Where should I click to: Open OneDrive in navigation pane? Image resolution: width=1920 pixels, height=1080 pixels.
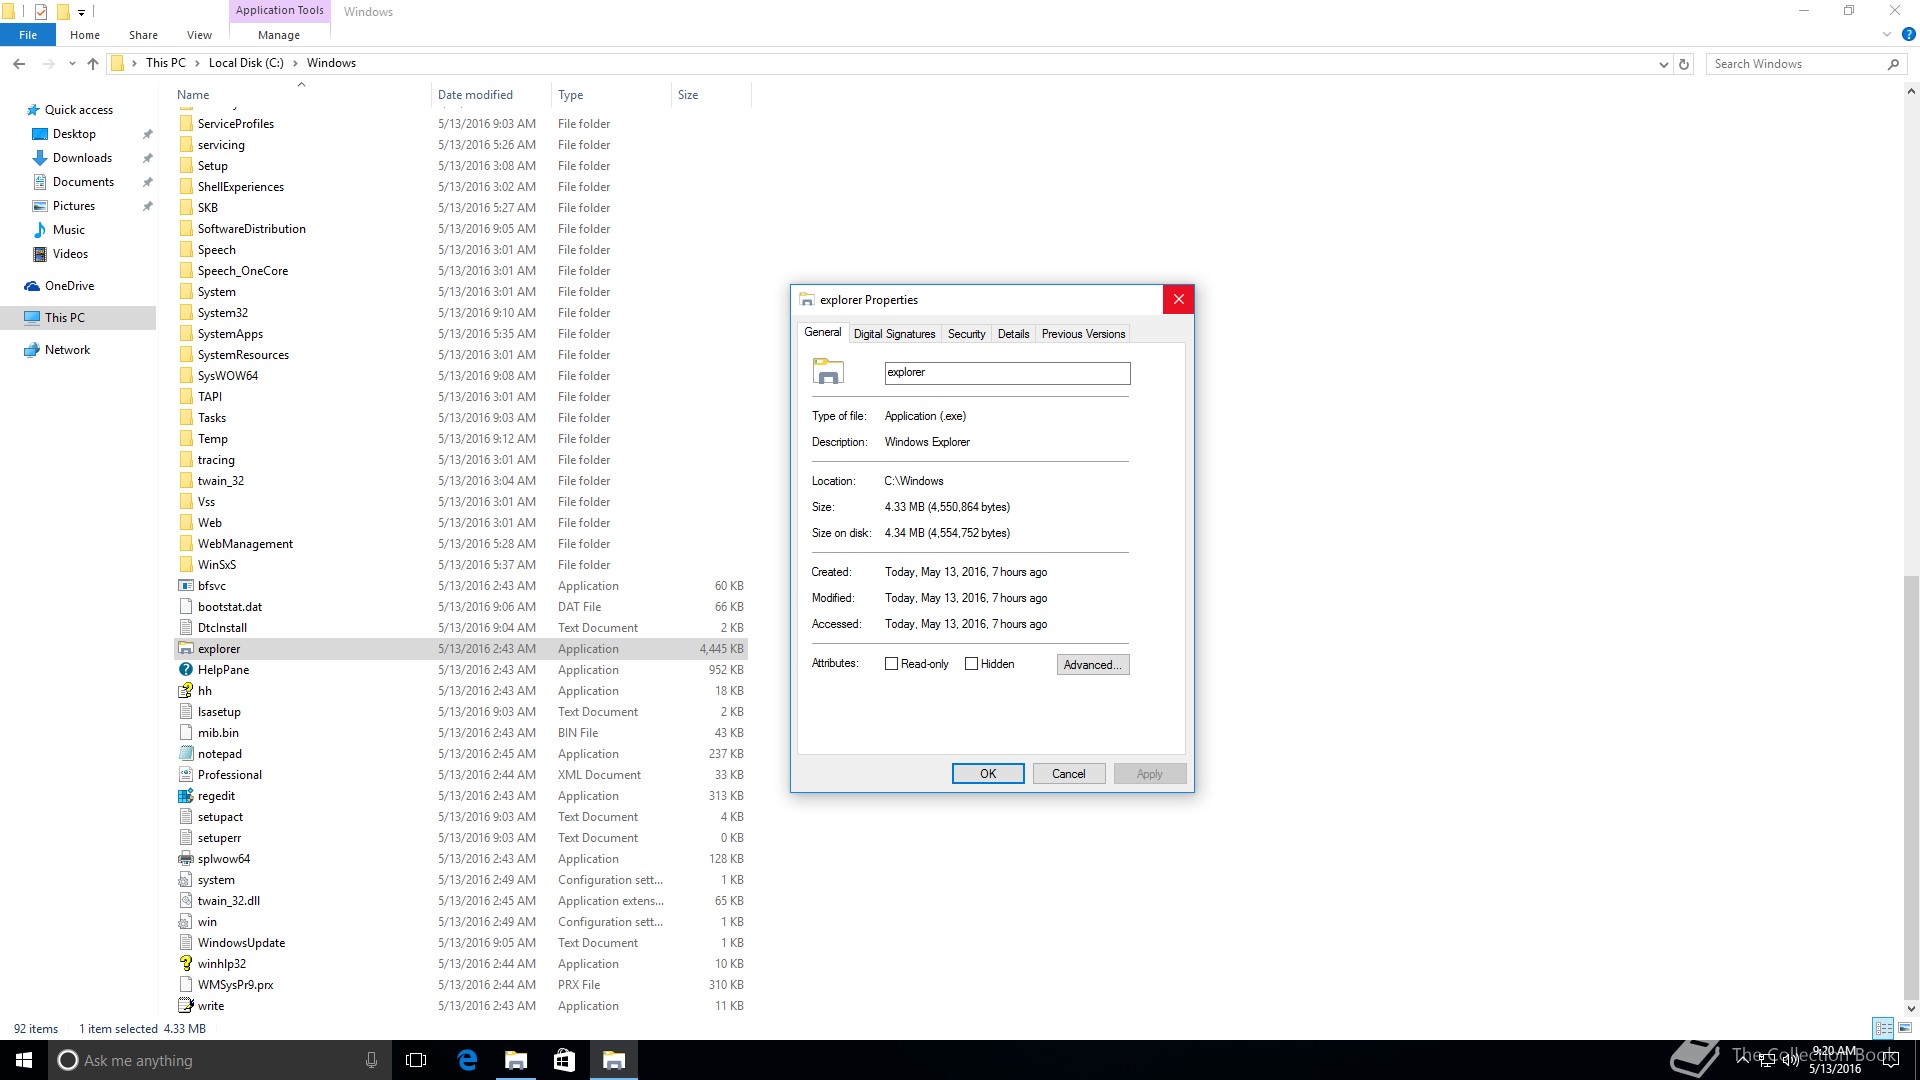point(69,286)
